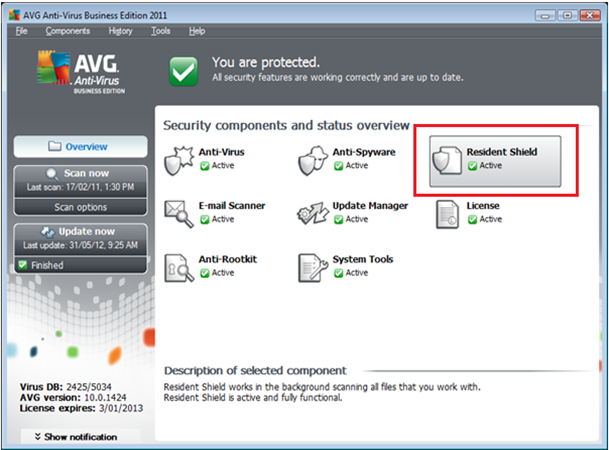
Task: Click the AVG version 10.0.1424 text
Action: click(x=73, y=397)
